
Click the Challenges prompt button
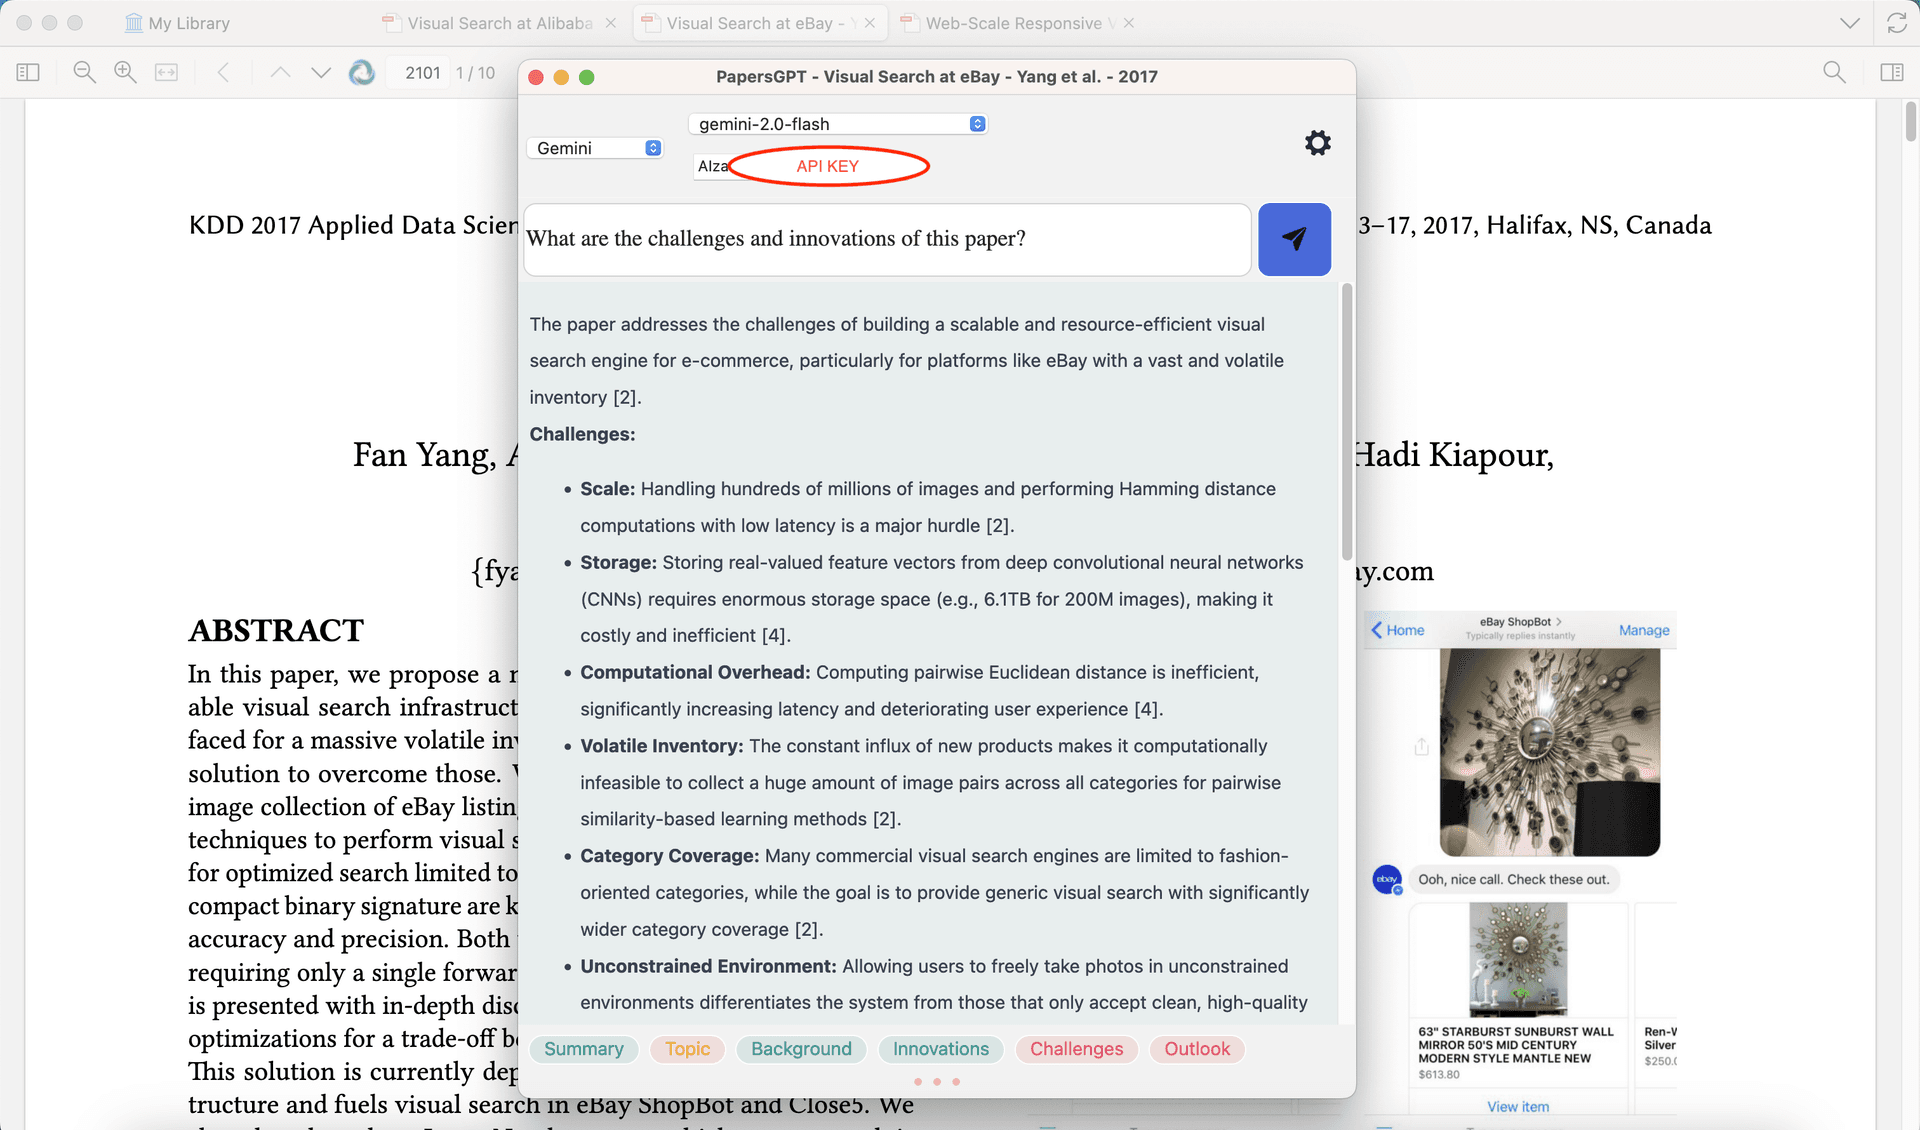click(1076, 1049)
